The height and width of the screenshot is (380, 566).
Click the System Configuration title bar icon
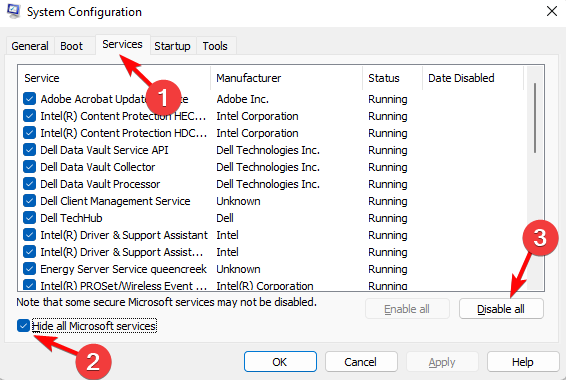(13, 11)
